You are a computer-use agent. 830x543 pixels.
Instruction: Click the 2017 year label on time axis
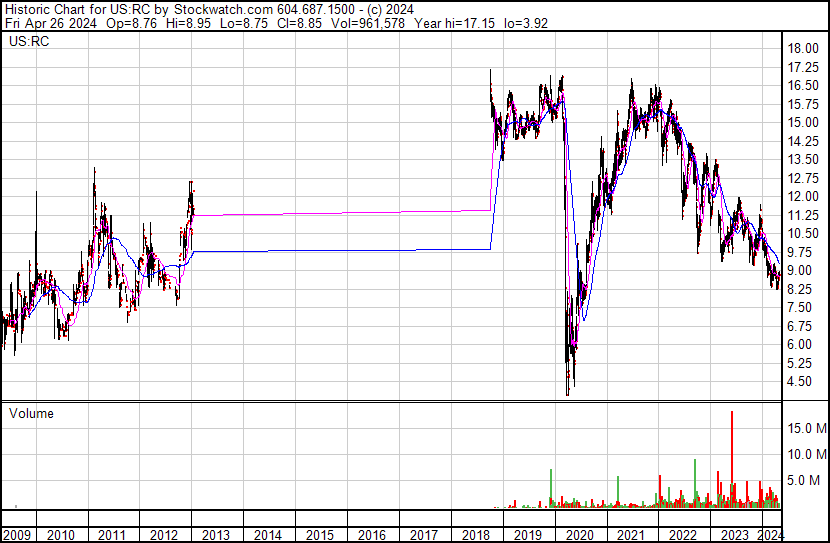[423, 535]
